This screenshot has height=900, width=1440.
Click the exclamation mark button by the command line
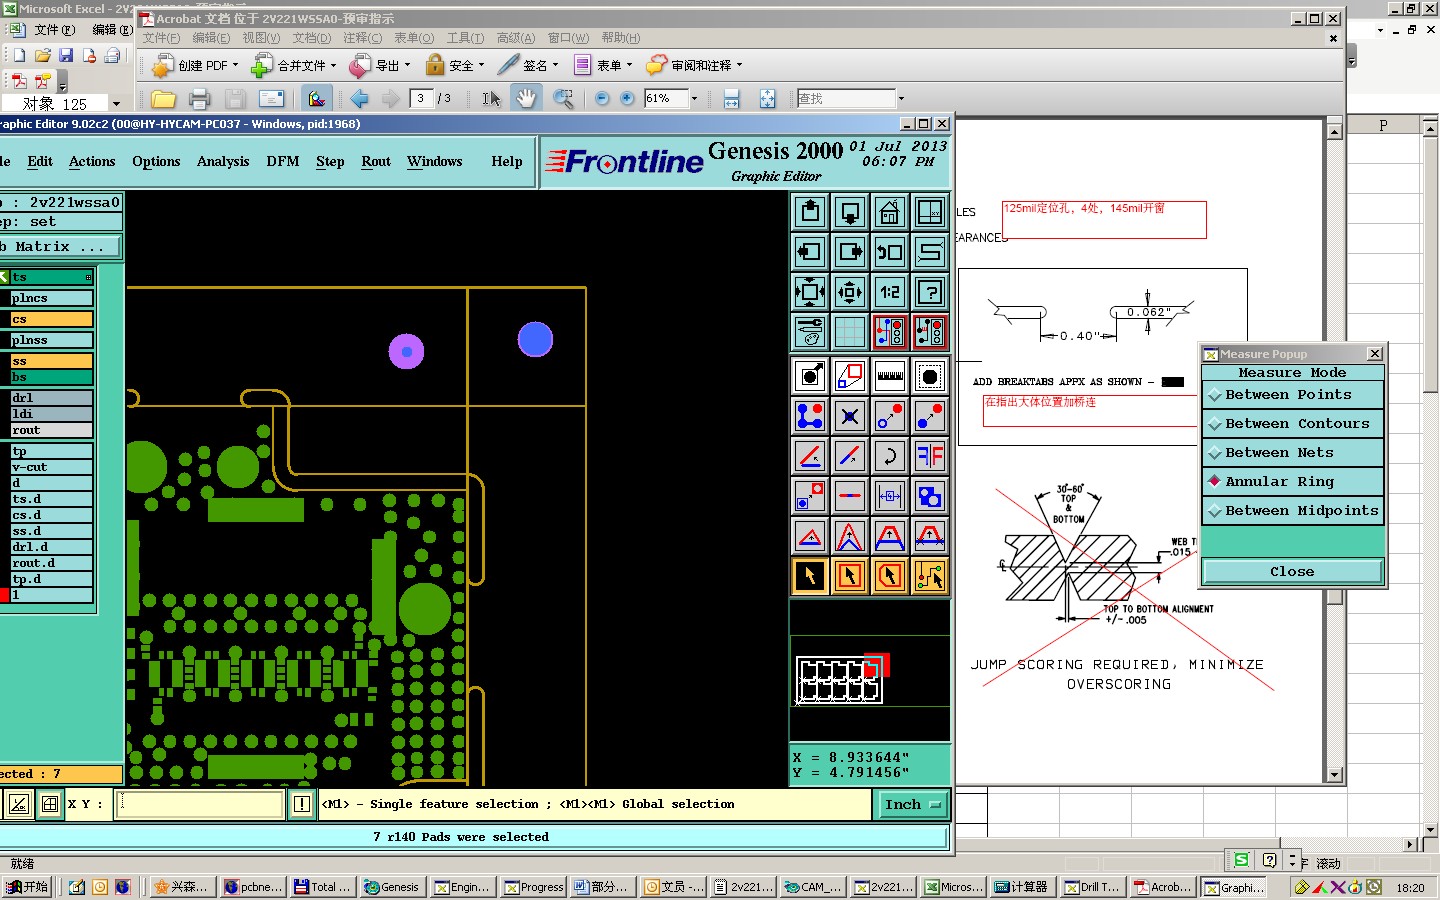coord(302,804)
